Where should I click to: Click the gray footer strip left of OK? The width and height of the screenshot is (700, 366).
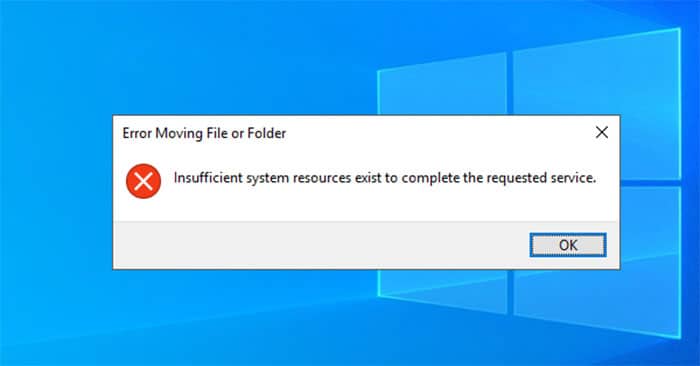point(321,245)
